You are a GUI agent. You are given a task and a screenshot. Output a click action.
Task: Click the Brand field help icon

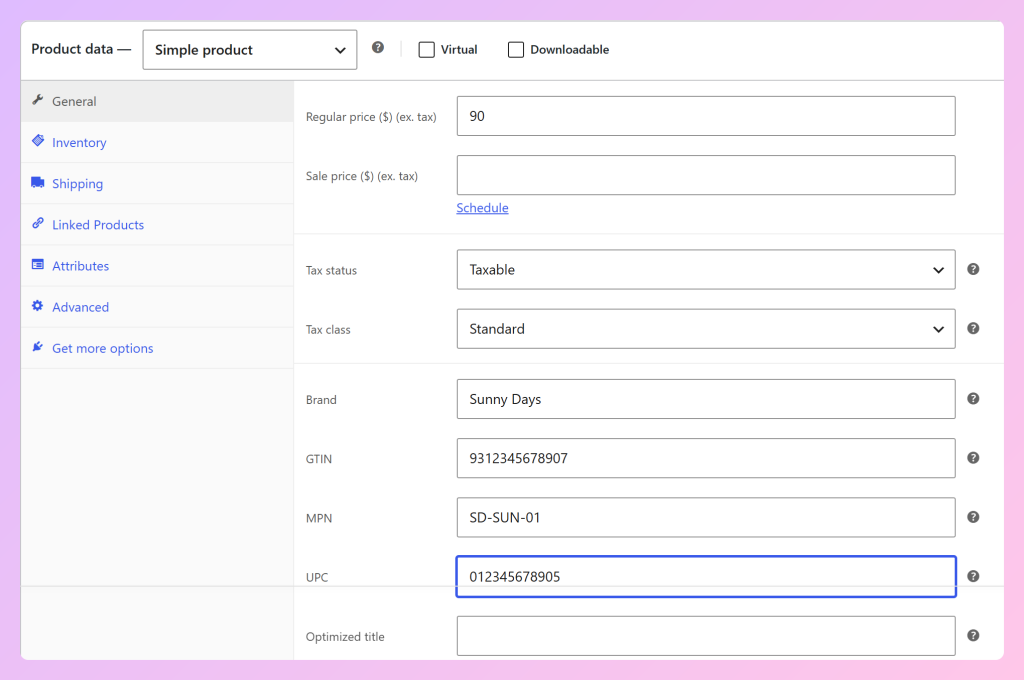click(973, 398)
